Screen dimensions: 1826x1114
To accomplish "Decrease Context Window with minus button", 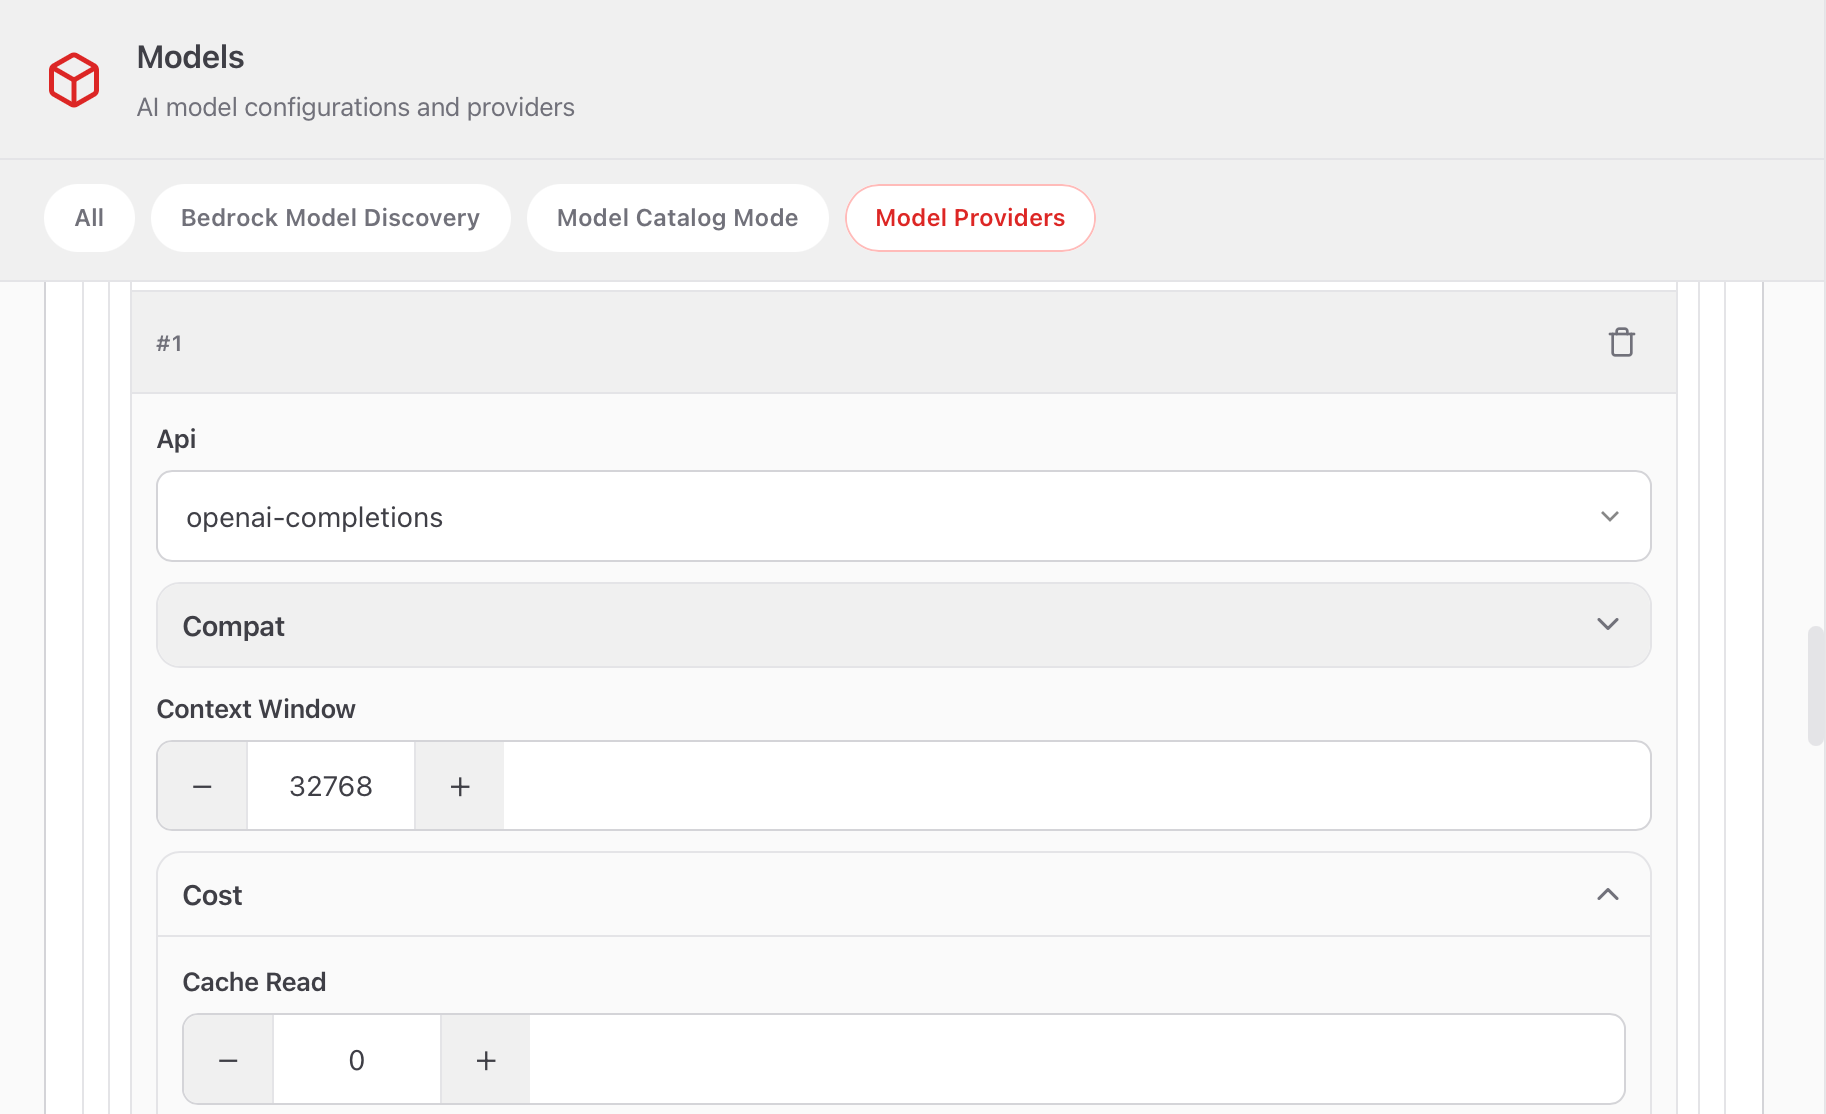I will click(202, 787).
